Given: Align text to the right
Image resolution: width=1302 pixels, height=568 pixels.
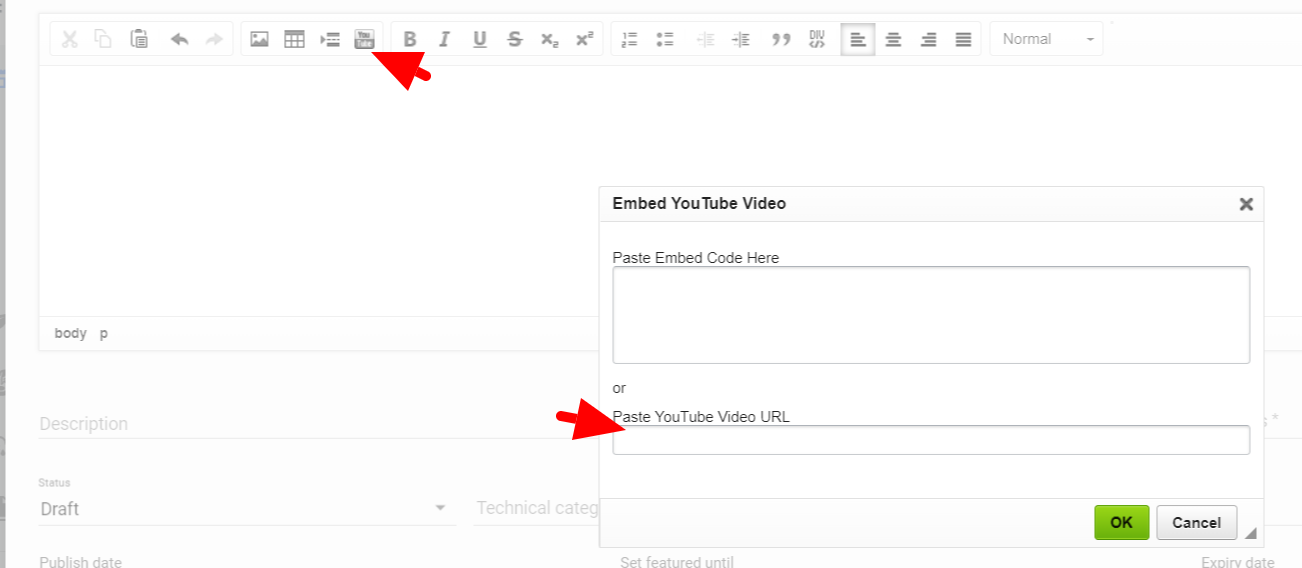Looking at the screenshot, I should click(928, 39).
